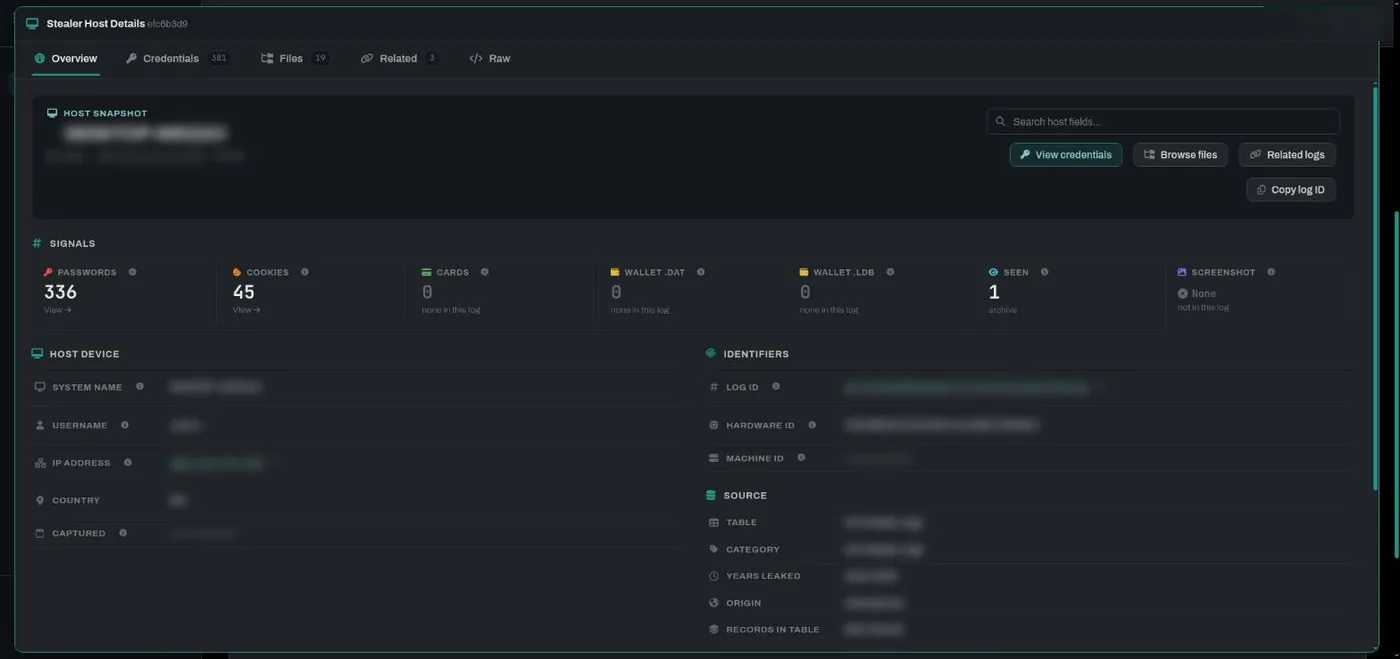Click the info icon next to Cards

point(485,272)
